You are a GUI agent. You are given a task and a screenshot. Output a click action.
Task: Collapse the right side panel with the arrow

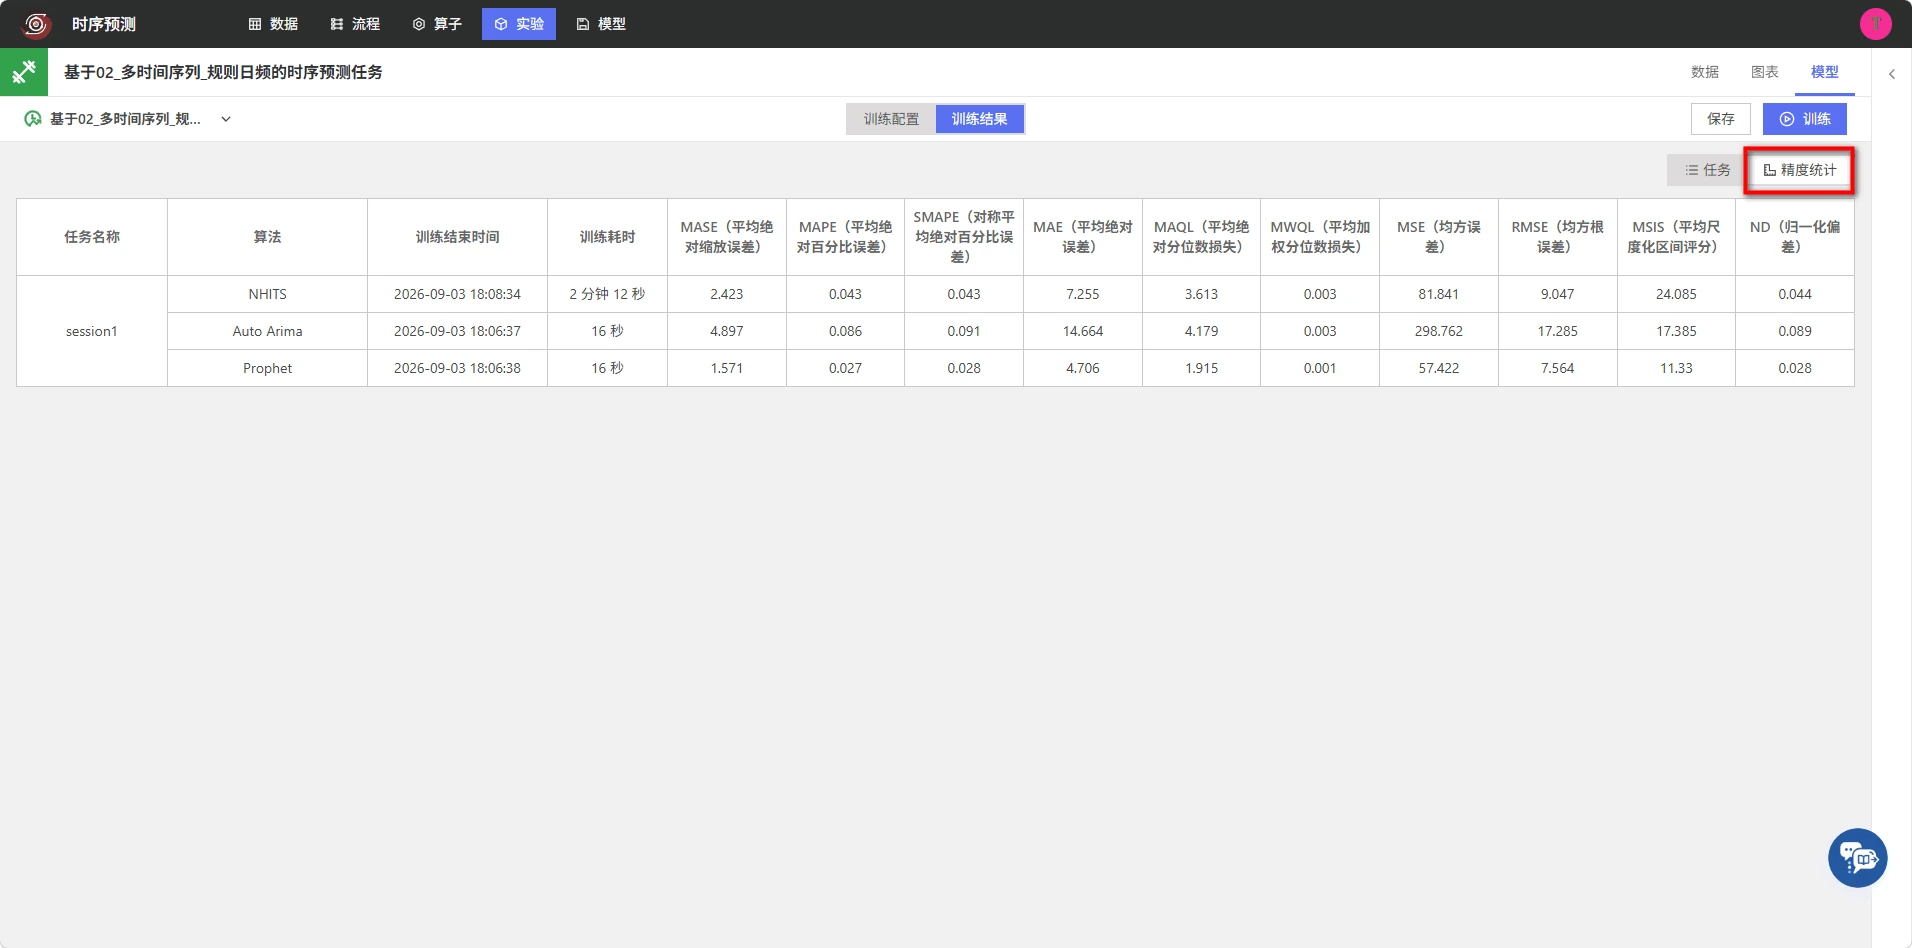1892,74
